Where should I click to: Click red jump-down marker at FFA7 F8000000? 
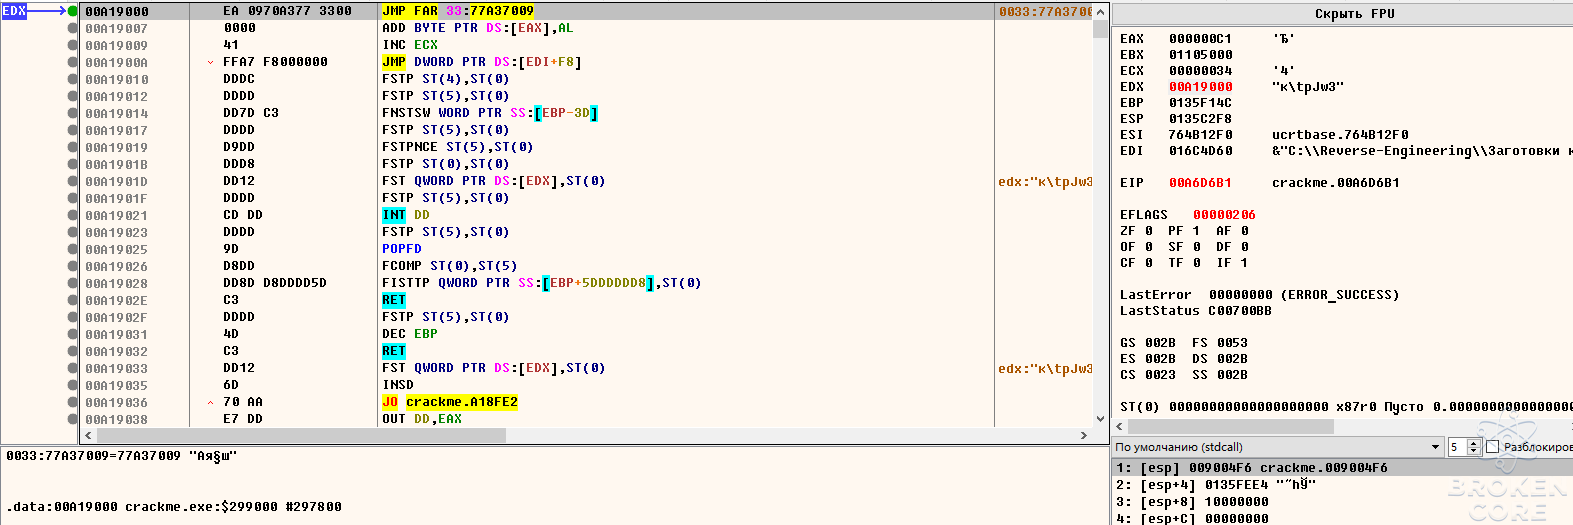tap(210, 62)
